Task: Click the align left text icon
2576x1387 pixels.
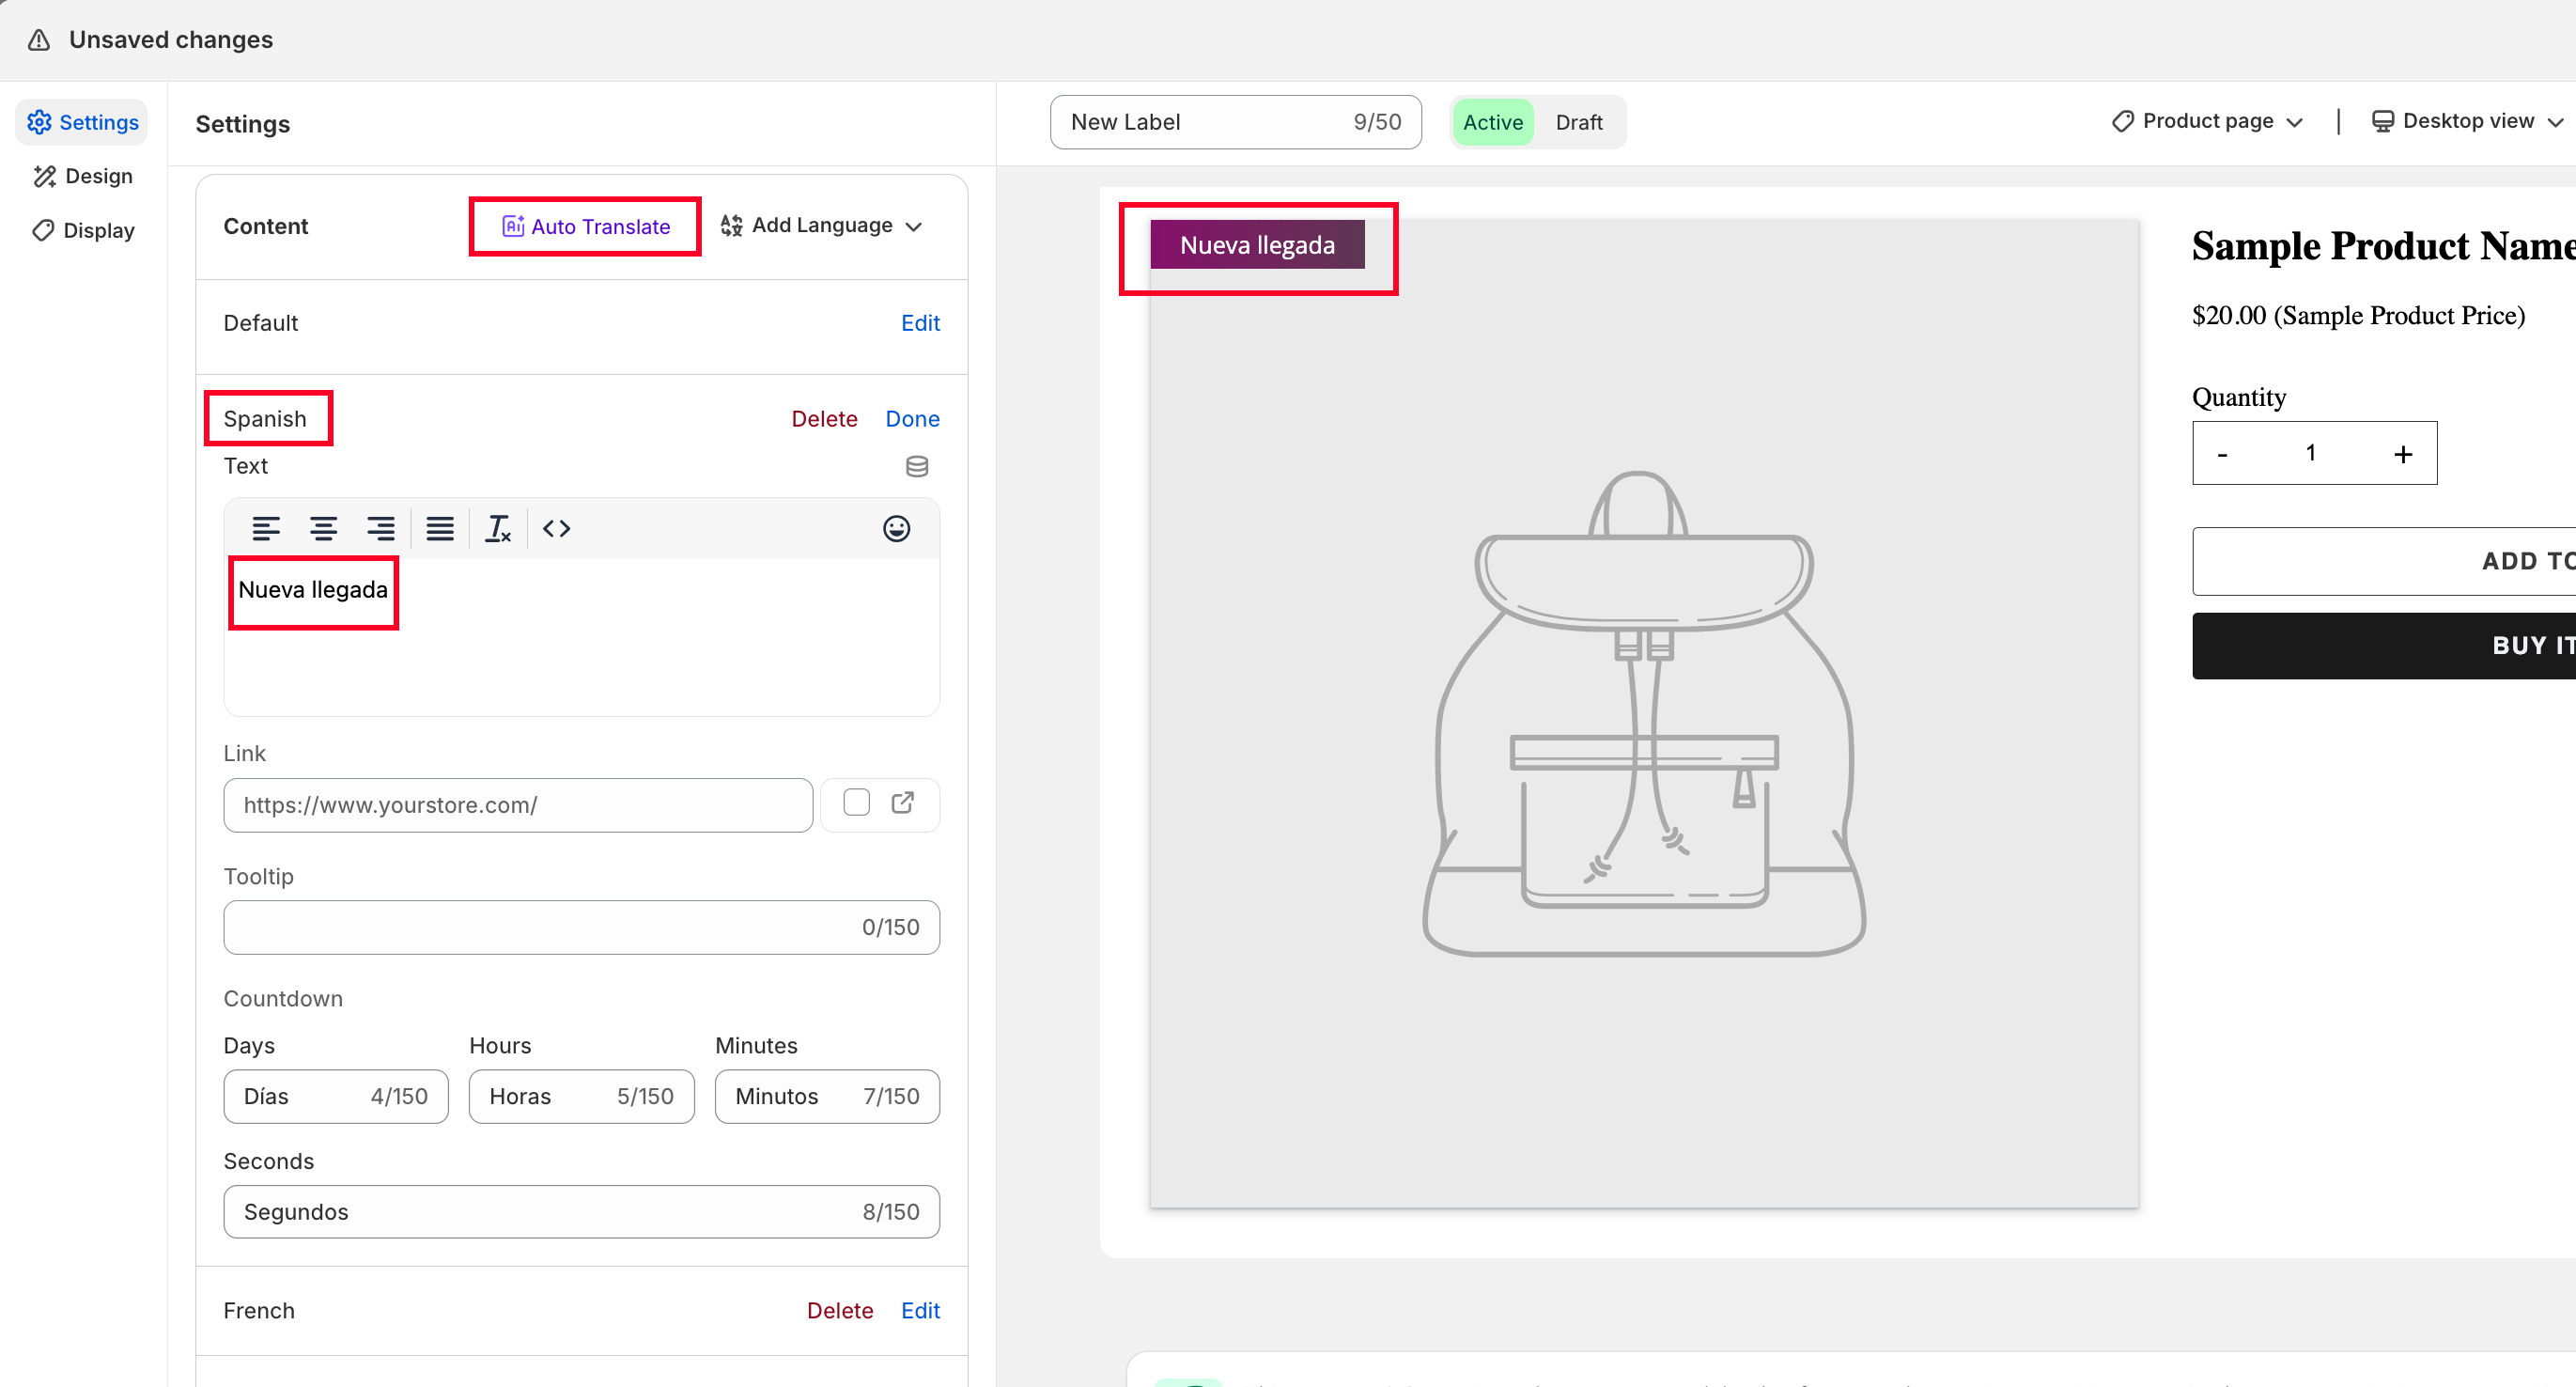Action: (x=265, y=528)
